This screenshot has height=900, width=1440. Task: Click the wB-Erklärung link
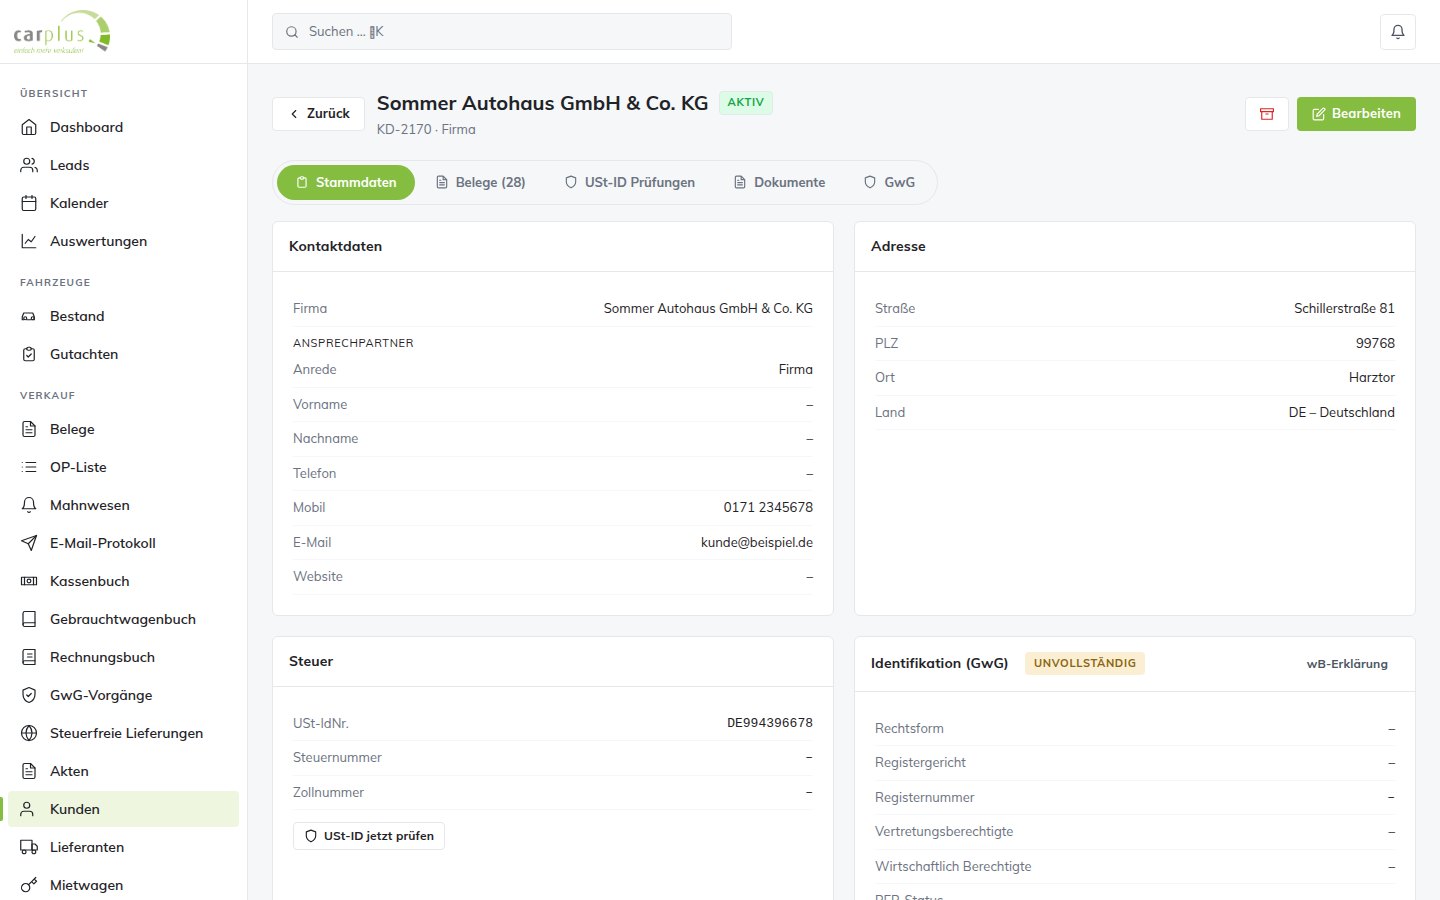1347,664
